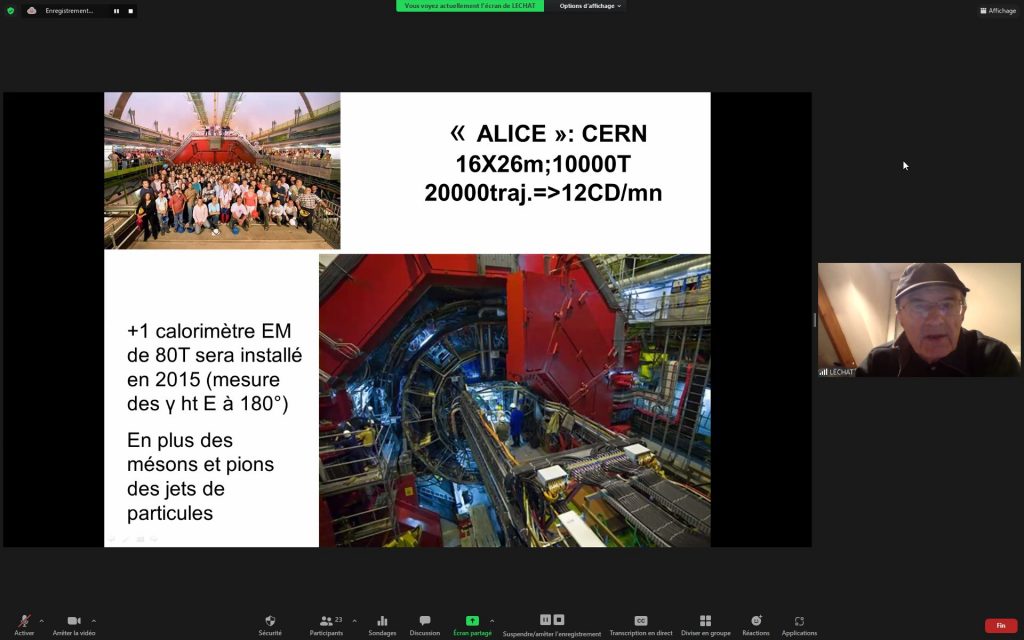Click the group photo on the shared slide
Viewport: 1024px width, 640px height.
pyautogui.click(x=222, y=170)
